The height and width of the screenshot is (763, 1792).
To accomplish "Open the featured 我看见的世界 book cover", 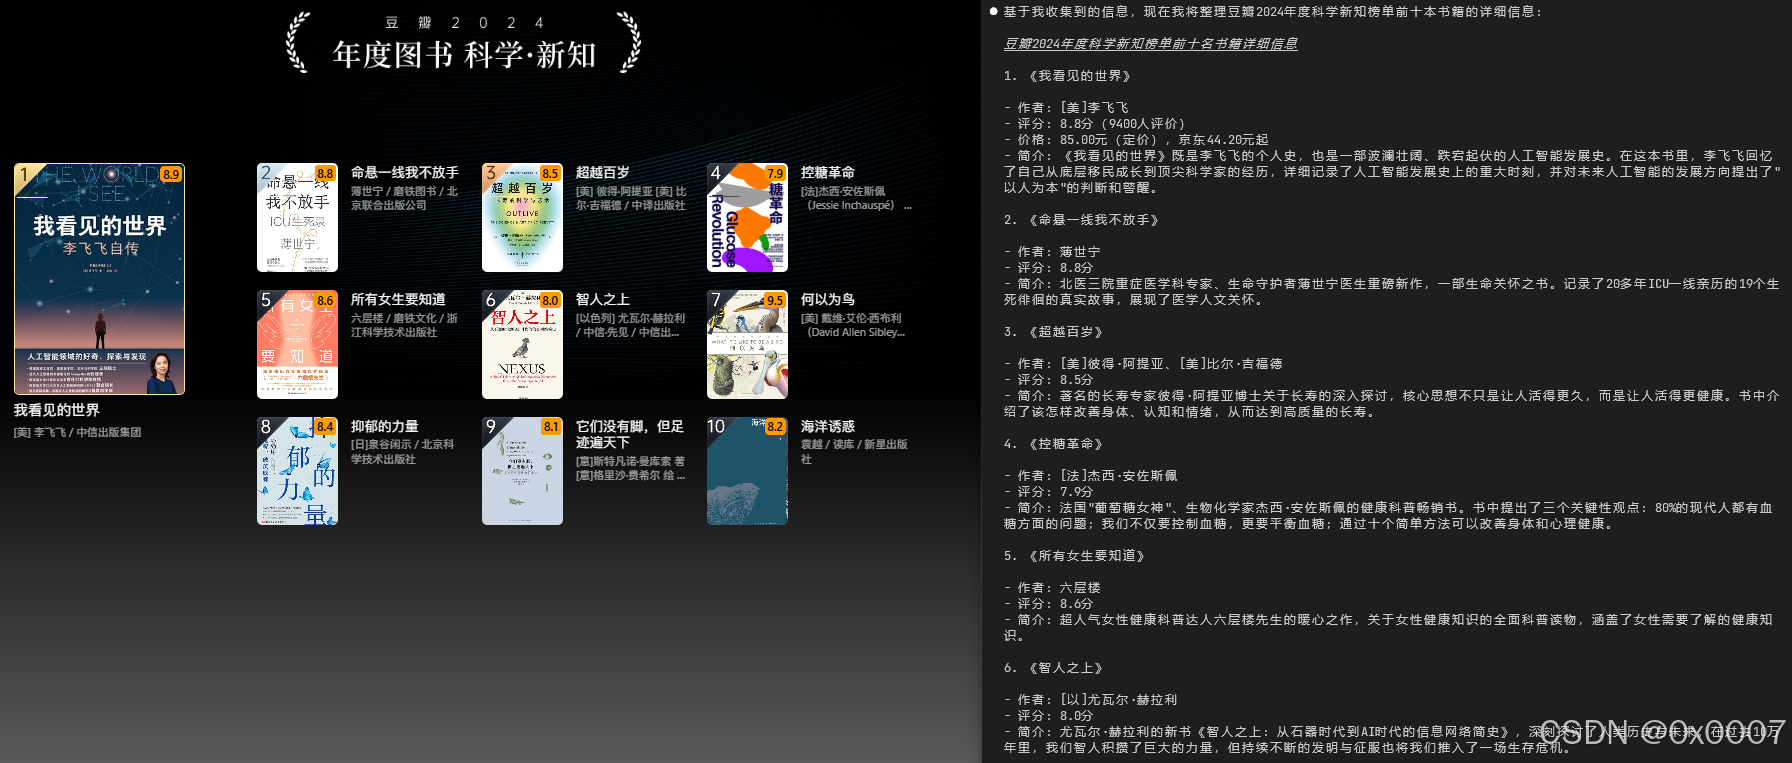I will (x=99, y=279).
